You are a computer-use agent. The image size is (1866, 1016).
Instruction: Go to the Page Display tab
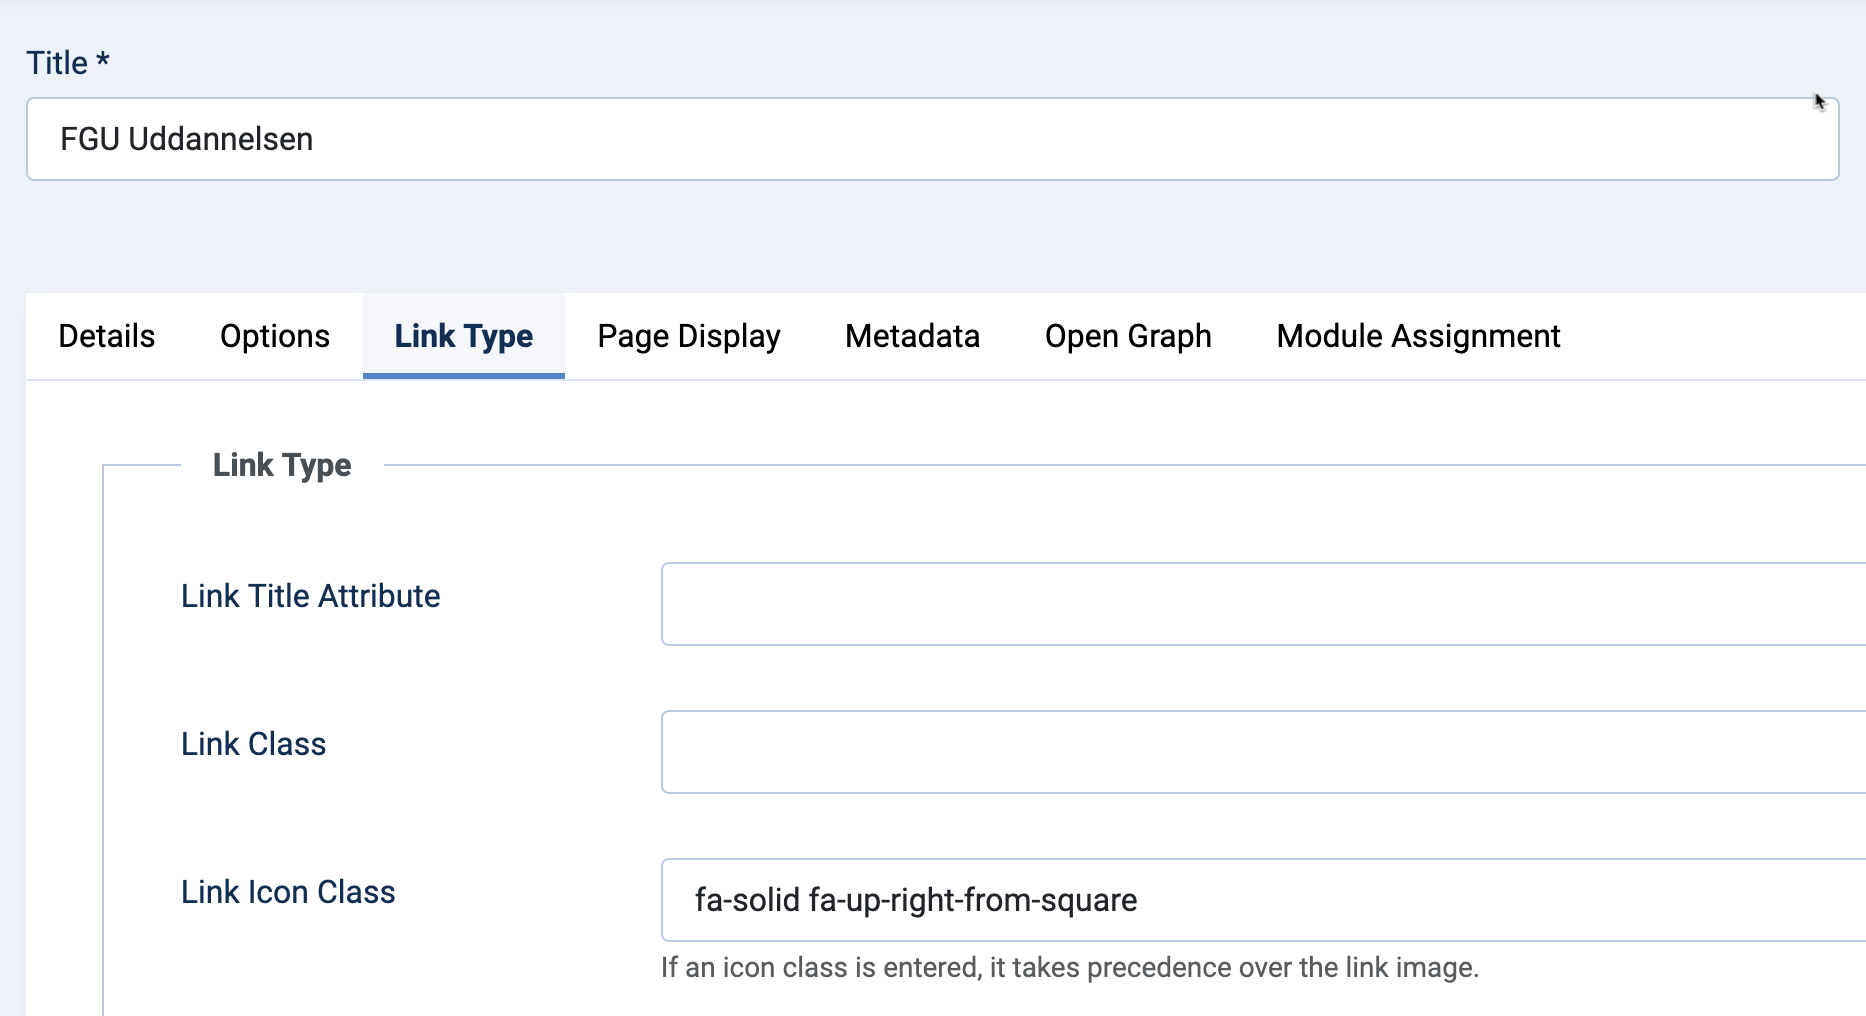(688, 336)
